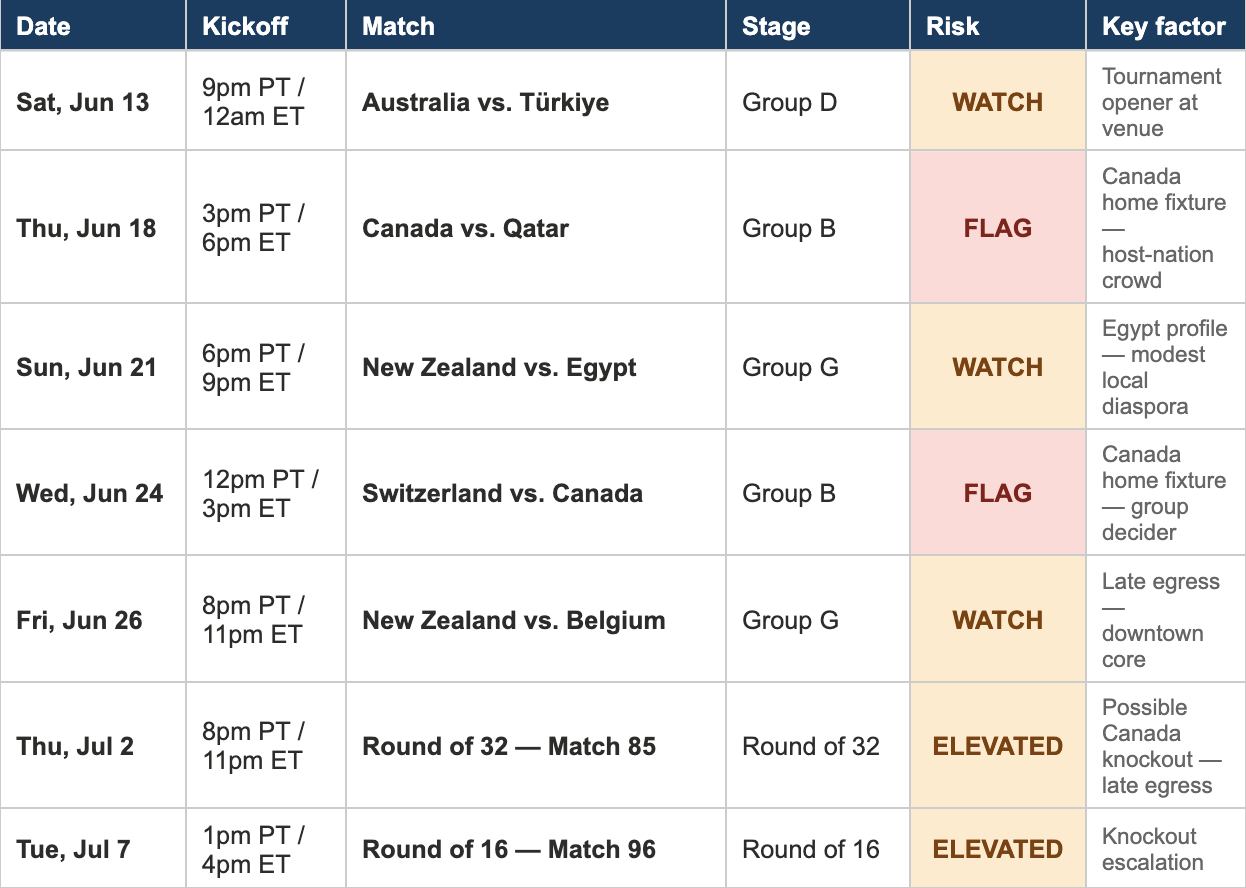
Task: Select the Canada vs. Qatar match
Action: tap(465, 228)
